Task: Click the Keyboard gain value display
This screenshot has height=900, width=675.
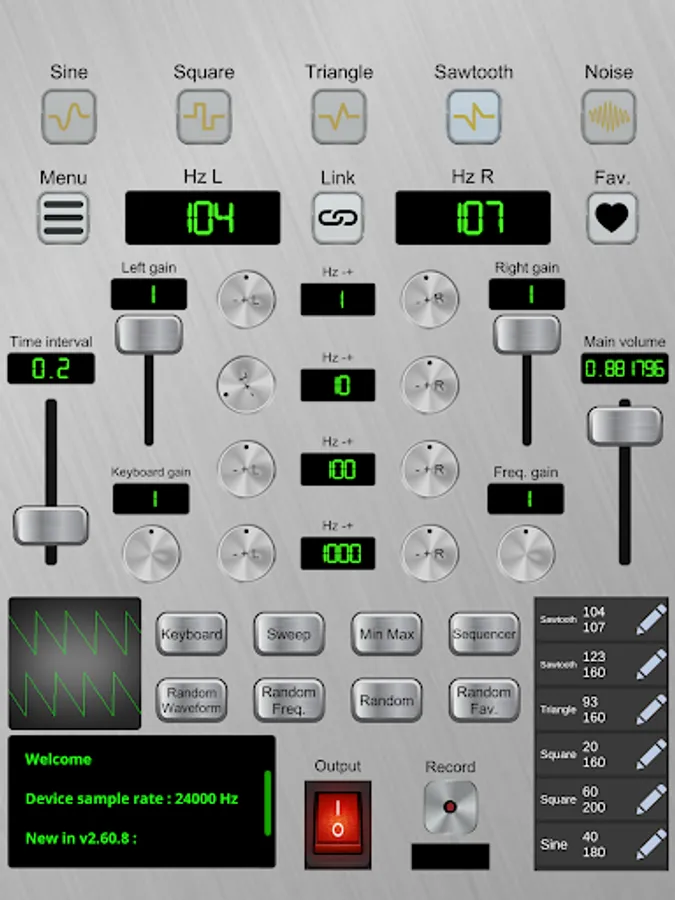Action: tap(151, 499)
